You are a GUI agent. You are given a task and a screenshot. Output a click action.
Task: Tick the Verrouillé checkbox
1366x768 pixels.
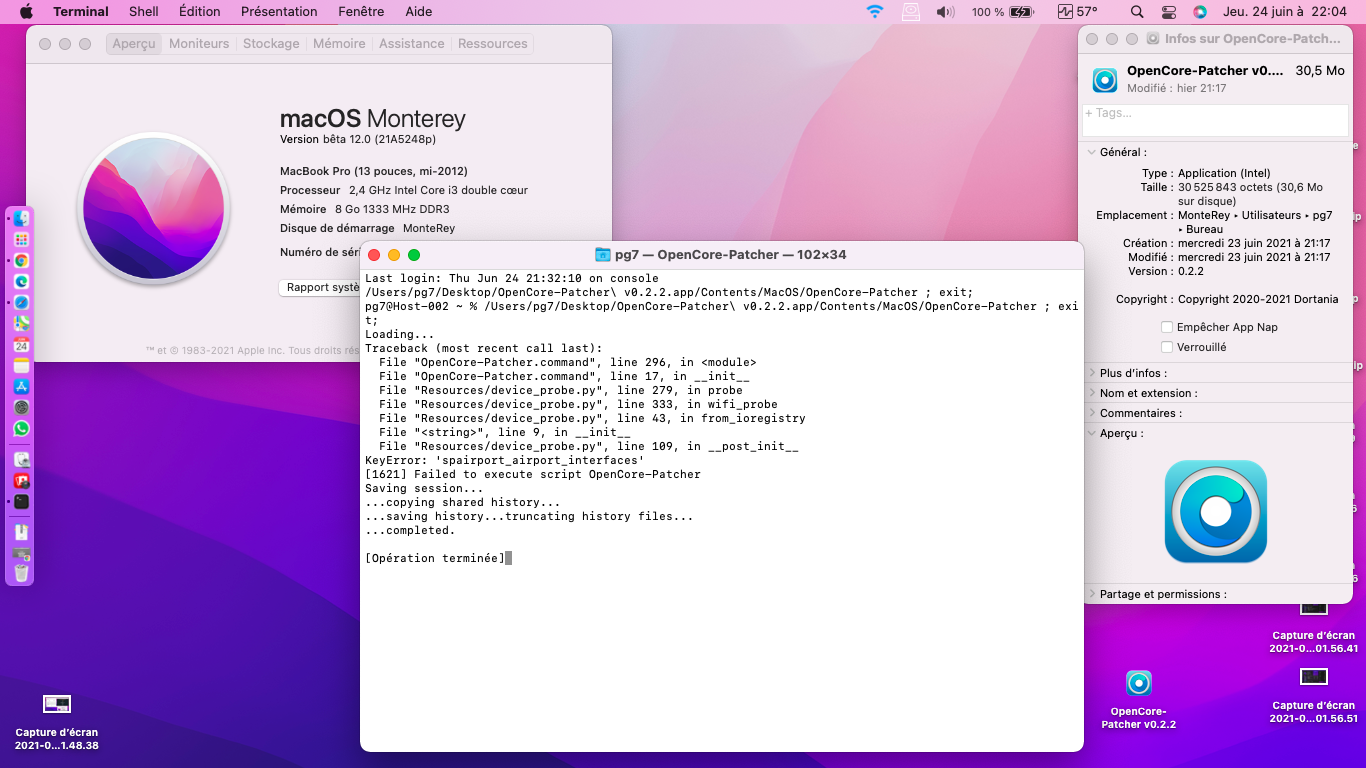tap(1167, 347)
